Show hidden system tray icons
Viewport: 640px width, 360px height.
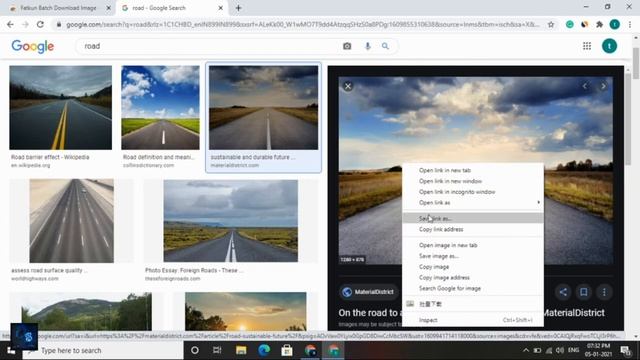coord(526,350)
